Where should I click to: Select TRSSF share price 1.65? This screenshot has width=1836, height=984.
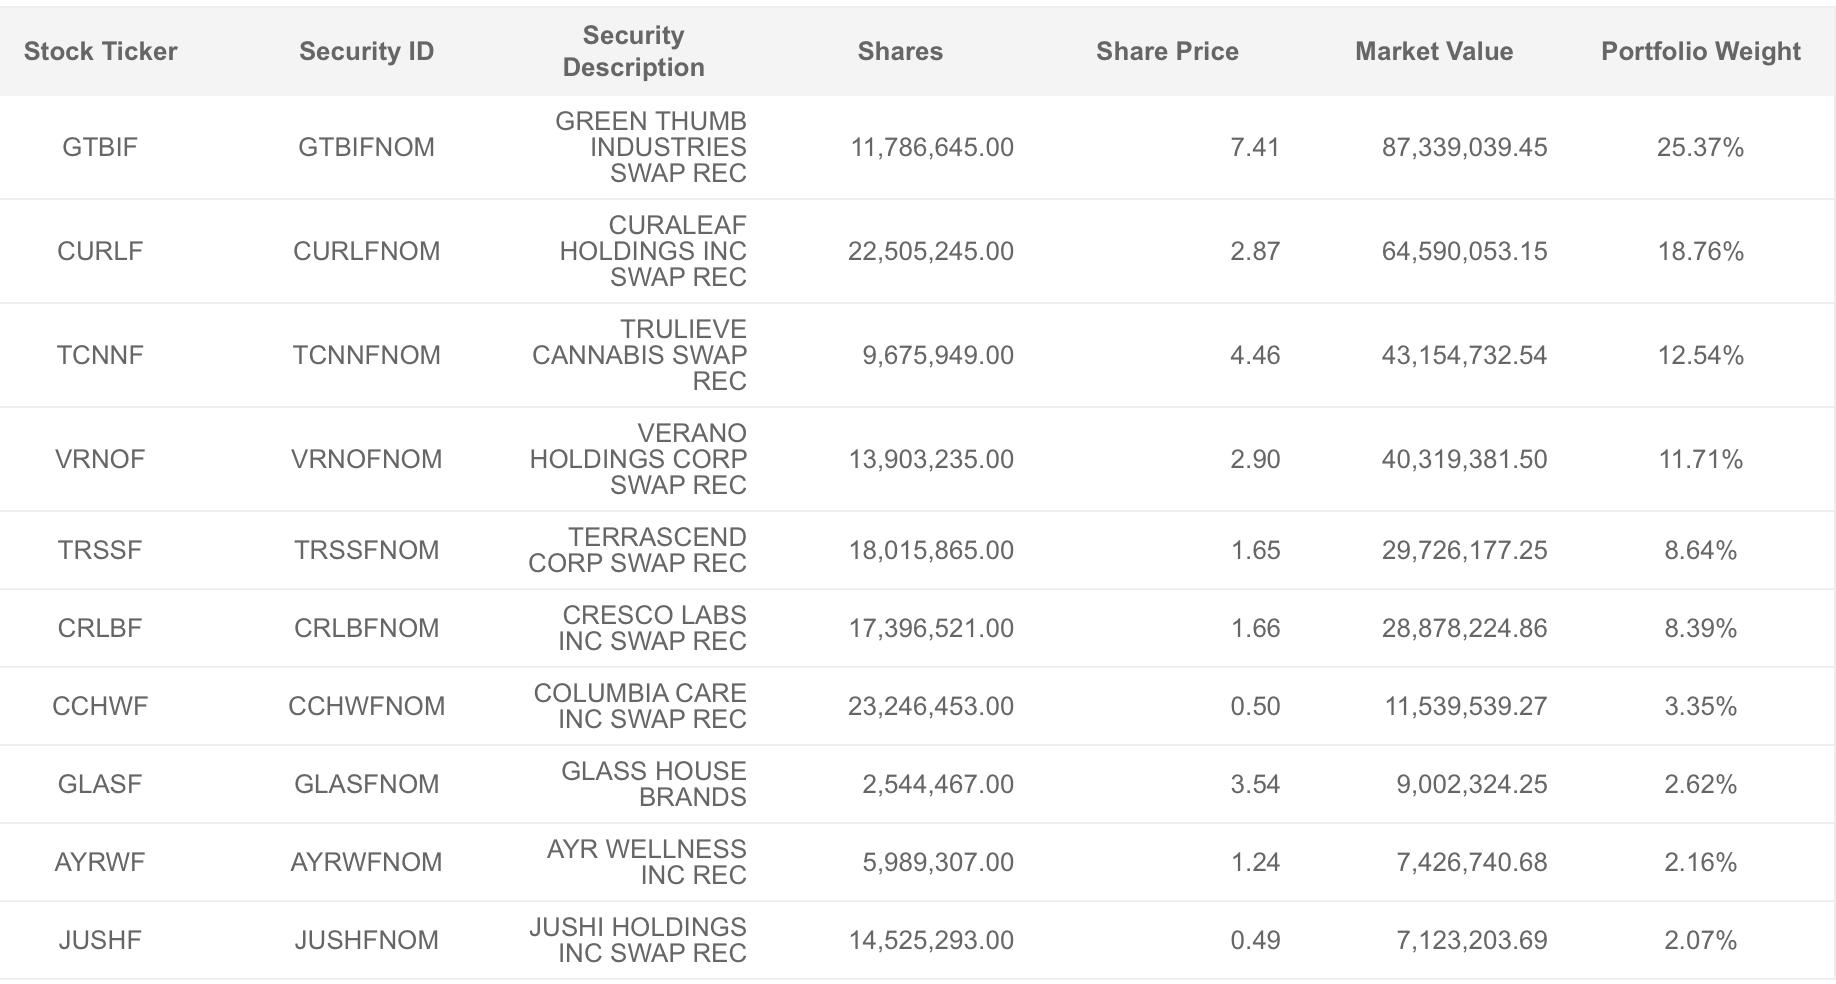click(1255, 551)
